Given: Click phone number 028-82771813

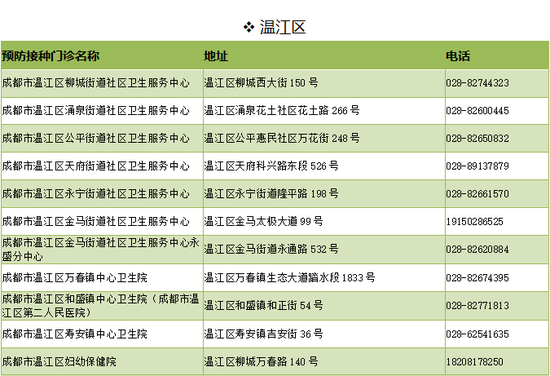Looking at the screenshot, I should point(477,306).
